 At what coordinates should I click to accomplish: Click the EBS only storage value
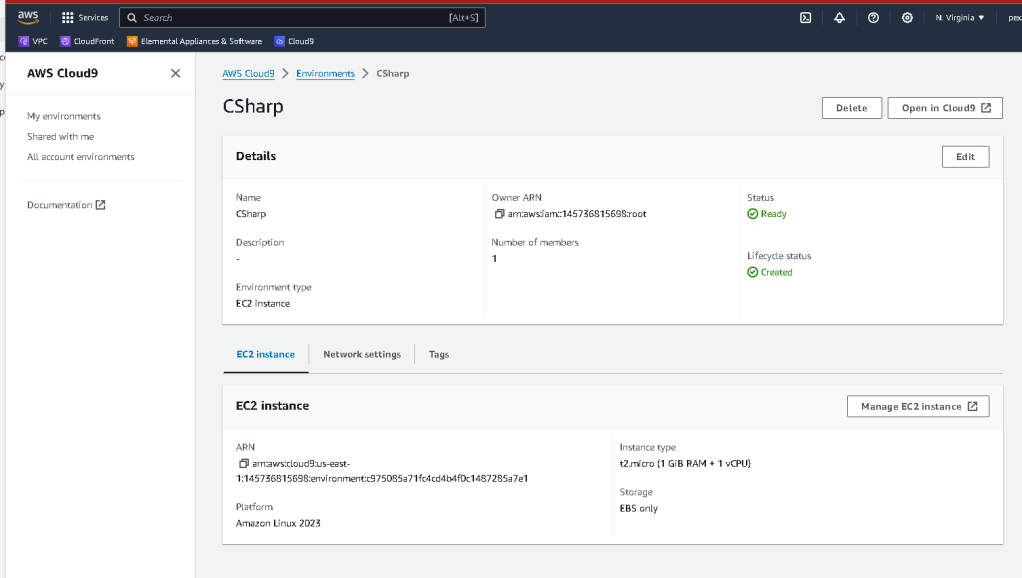[639, 508]
